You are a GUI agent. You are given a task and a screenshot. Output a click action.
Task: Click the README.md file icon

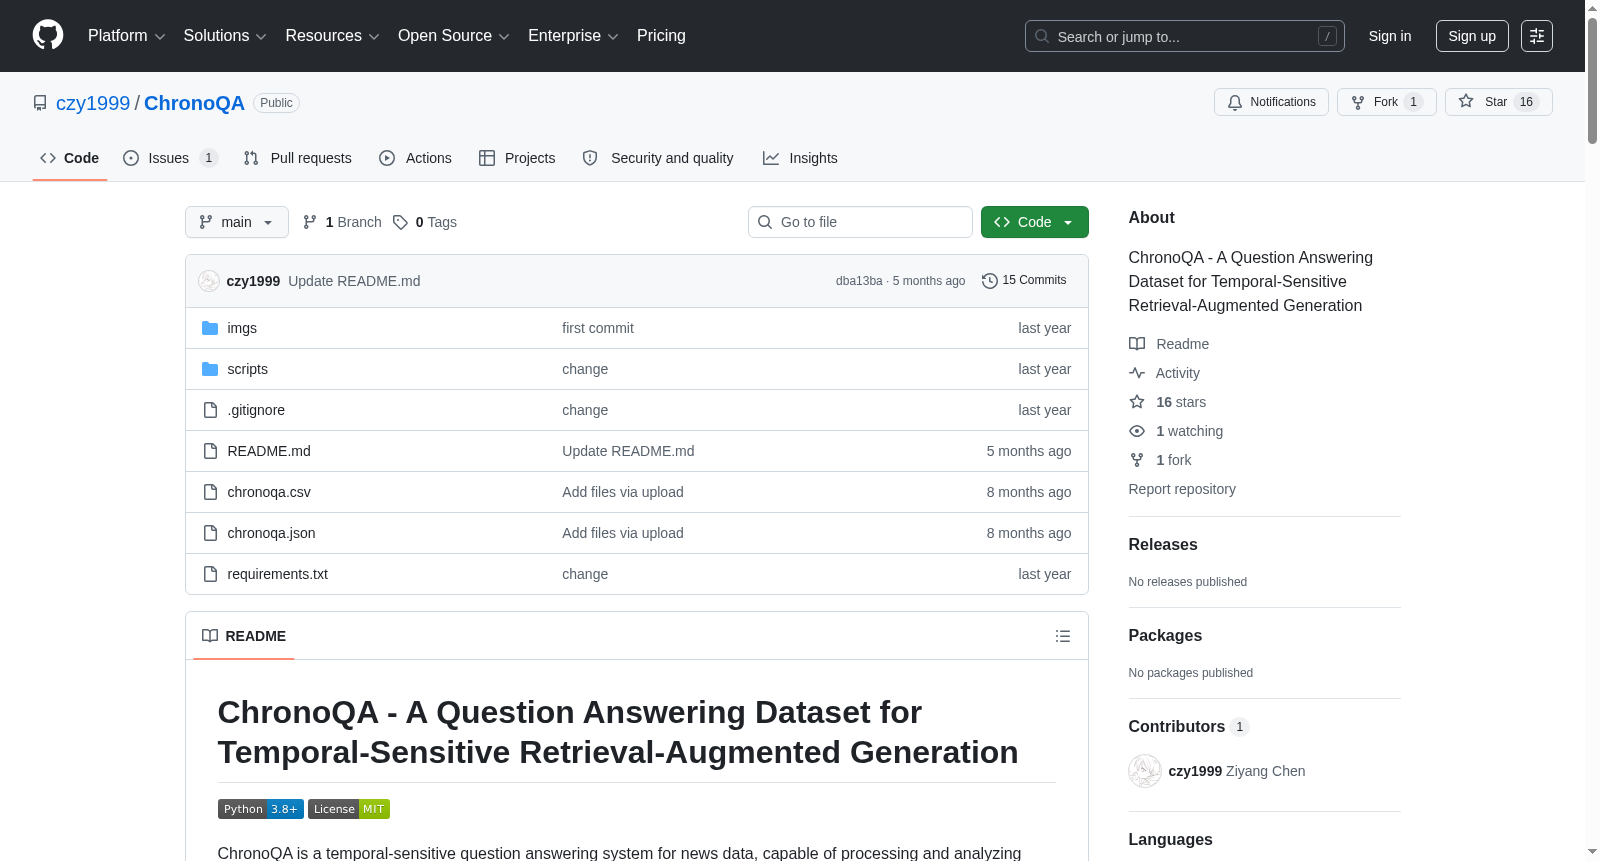click(210, 451)
